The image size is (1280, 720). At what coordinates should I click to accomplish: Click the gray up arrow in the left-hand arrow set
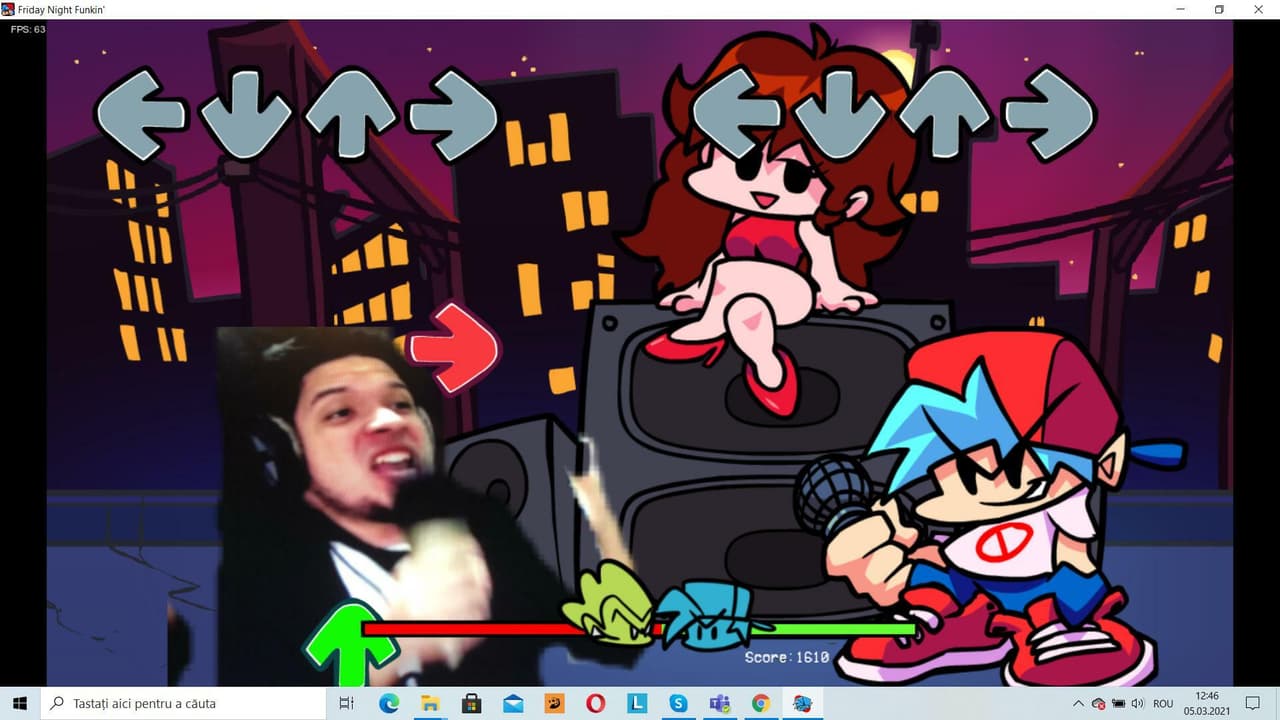click(x=351, y=115)
